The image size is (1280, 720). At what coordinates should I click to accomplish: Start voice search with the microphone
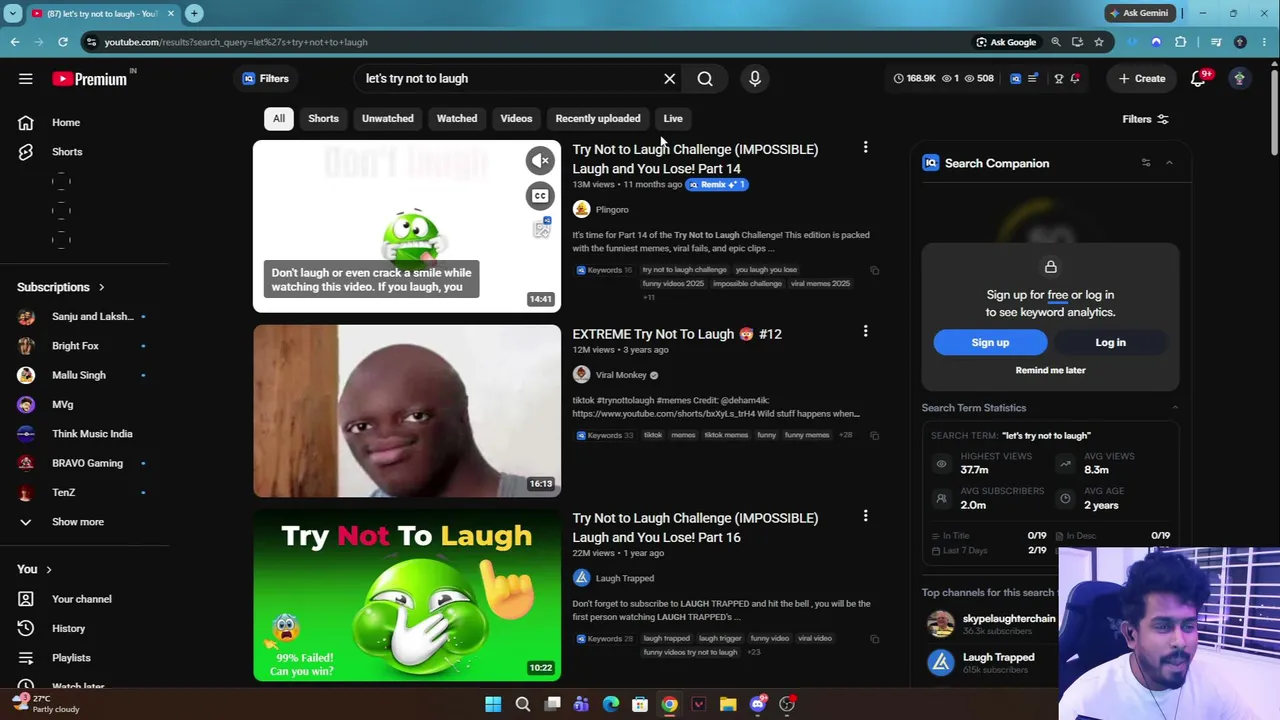click(x=755, y=79)
